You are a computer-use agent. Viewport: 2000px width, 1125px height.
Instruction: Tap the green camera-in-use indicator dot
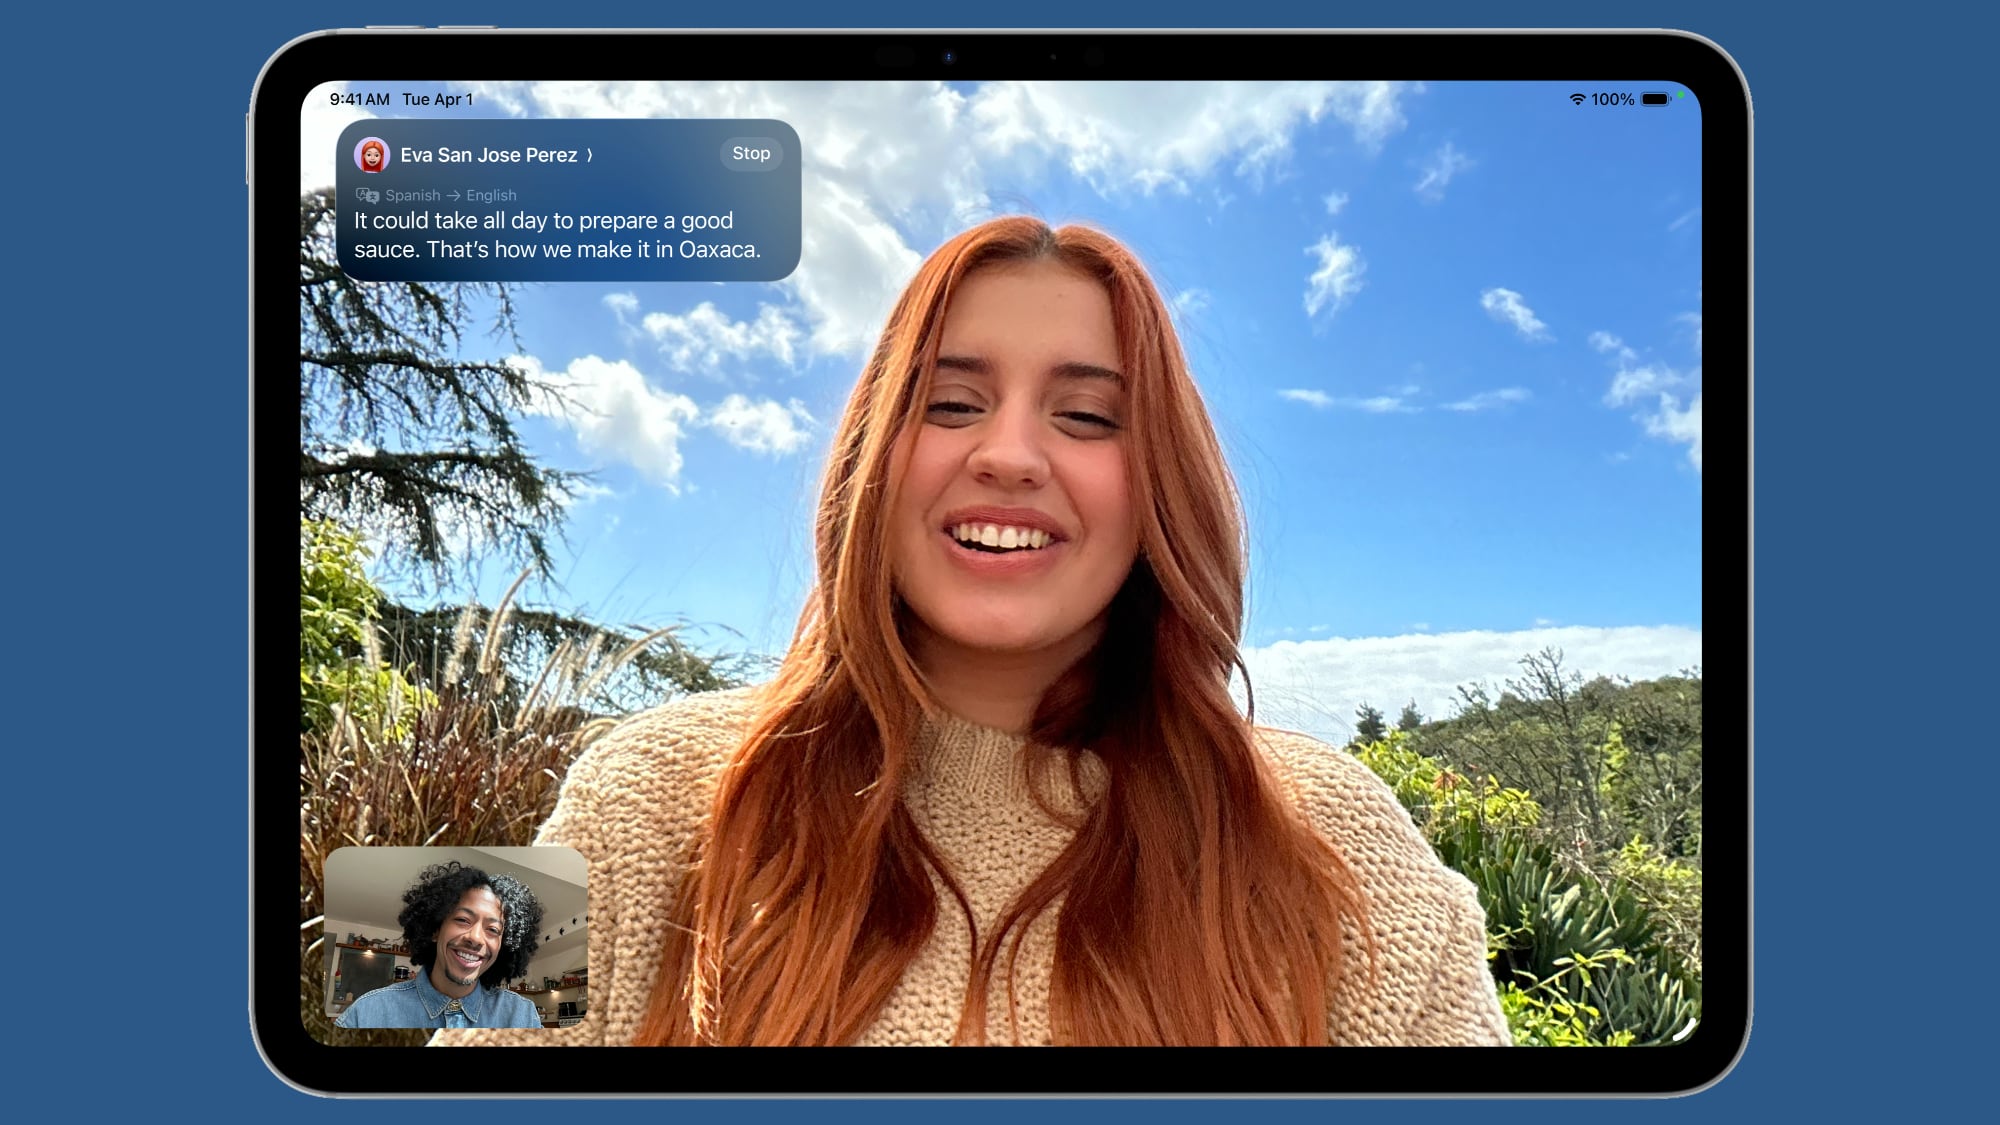pos(1681,95)
